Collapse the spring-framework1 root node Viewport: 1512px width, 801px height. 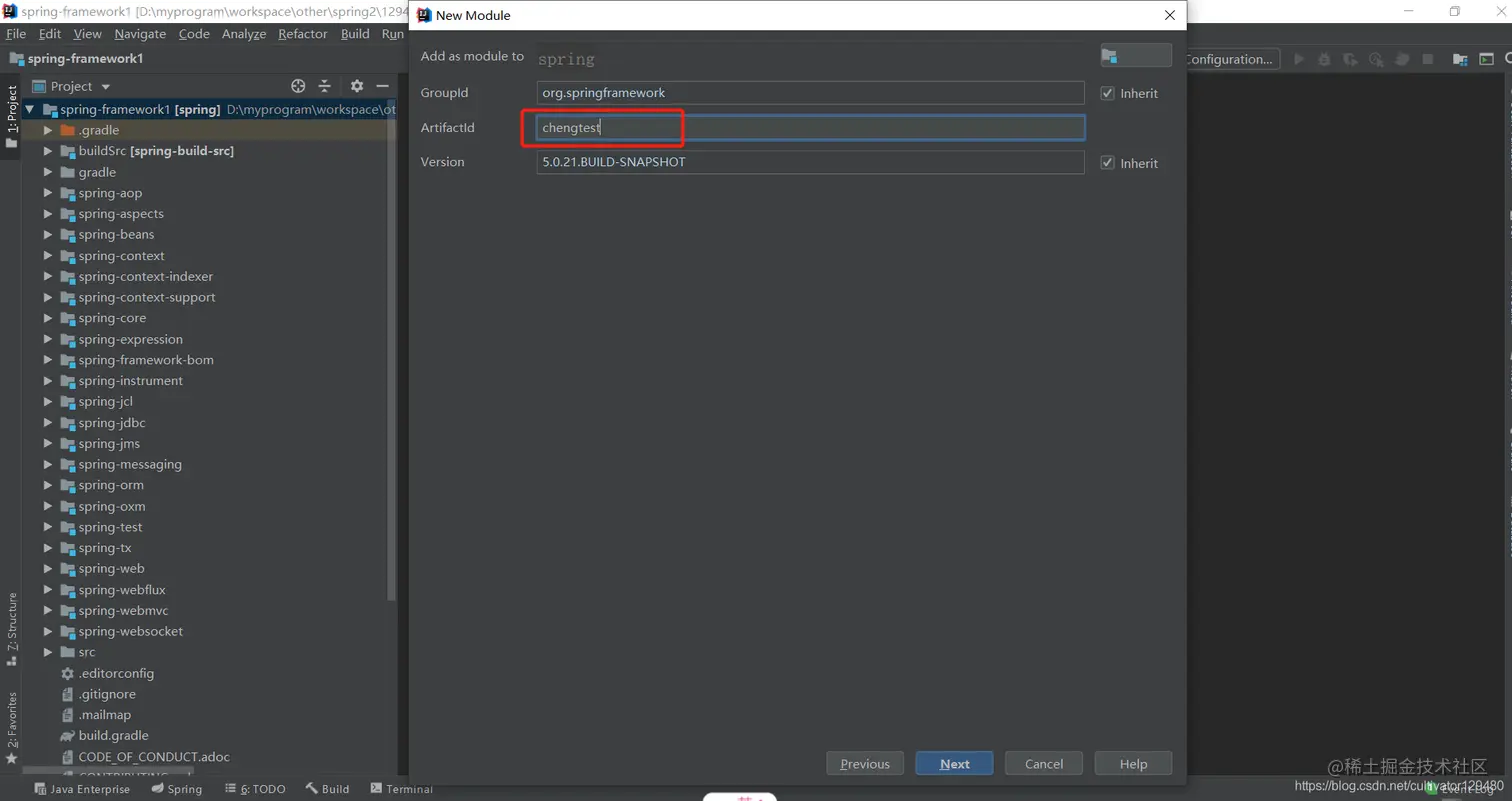click(x=29, y=109)
